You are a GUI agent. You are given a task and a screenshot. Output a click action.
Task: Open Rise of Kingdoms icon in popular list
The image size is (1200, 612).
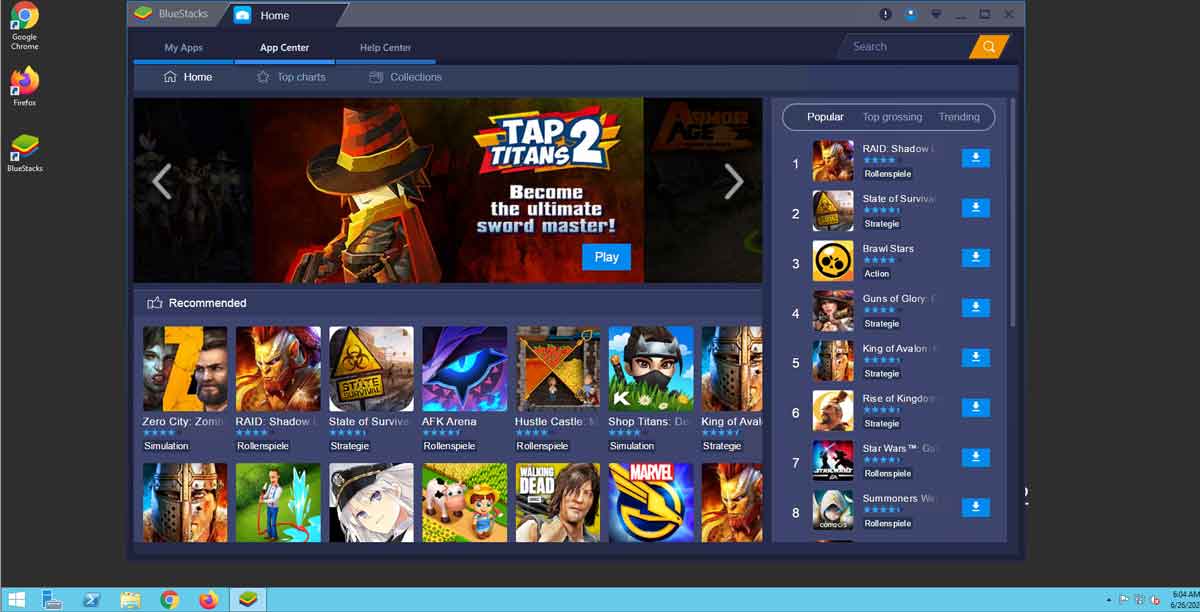click(833, 411)
